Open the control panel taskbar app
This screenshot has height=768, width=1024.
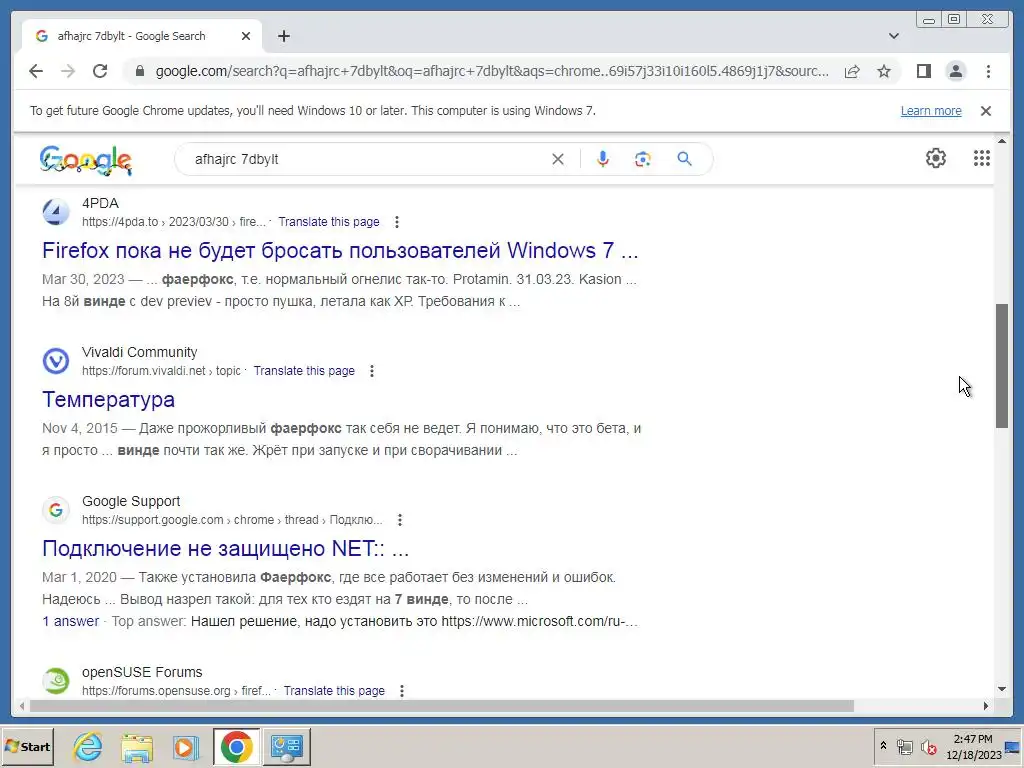[287, 746]
